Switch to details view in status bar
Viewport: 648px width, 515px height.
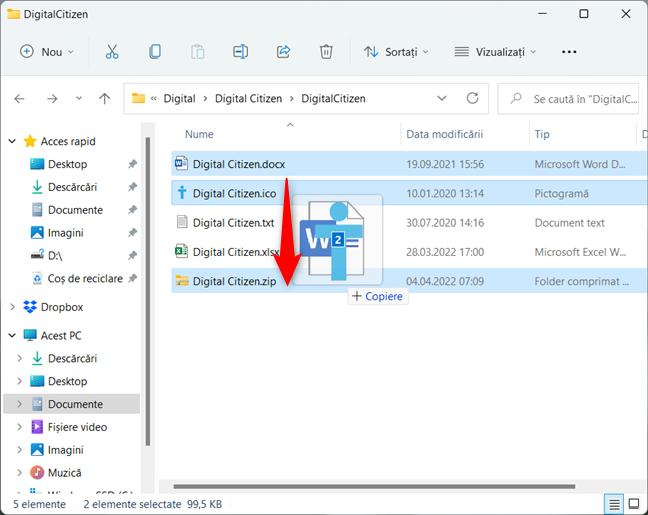coord(614,504)
